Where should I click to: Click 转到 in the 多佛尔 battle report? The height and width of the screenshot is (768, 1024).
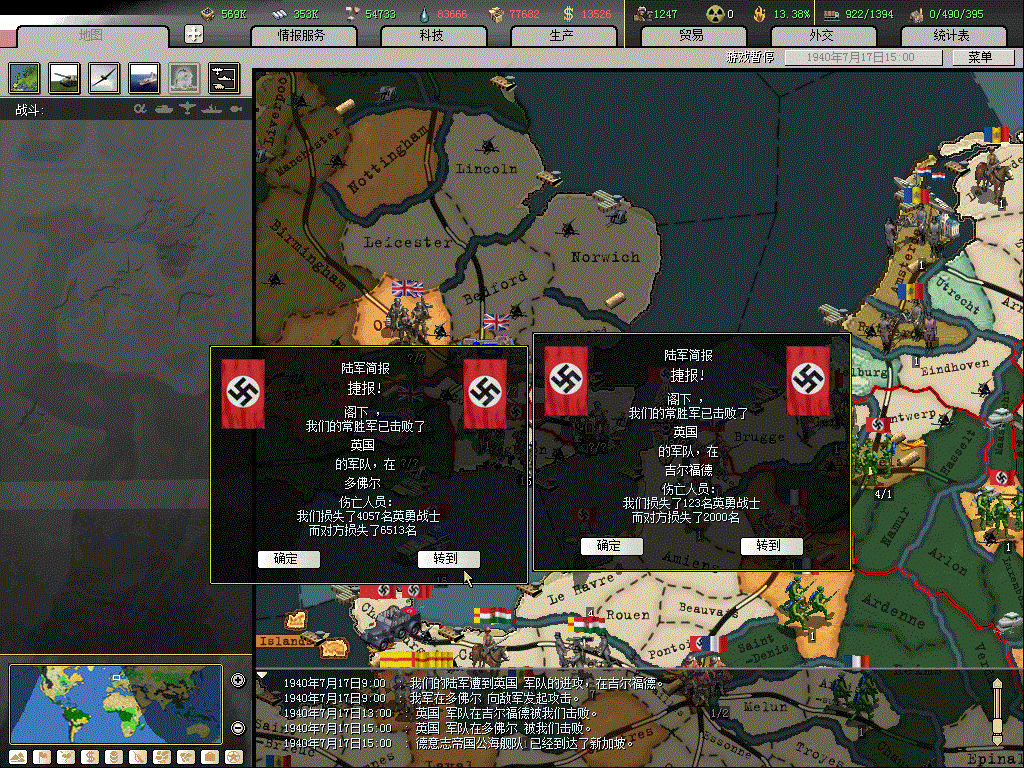click(448, 559)
